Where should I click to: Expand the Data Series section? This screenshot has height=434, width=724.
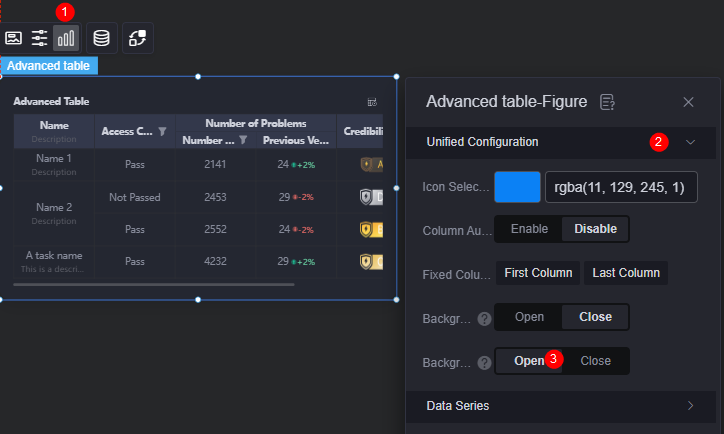point(690,406)
